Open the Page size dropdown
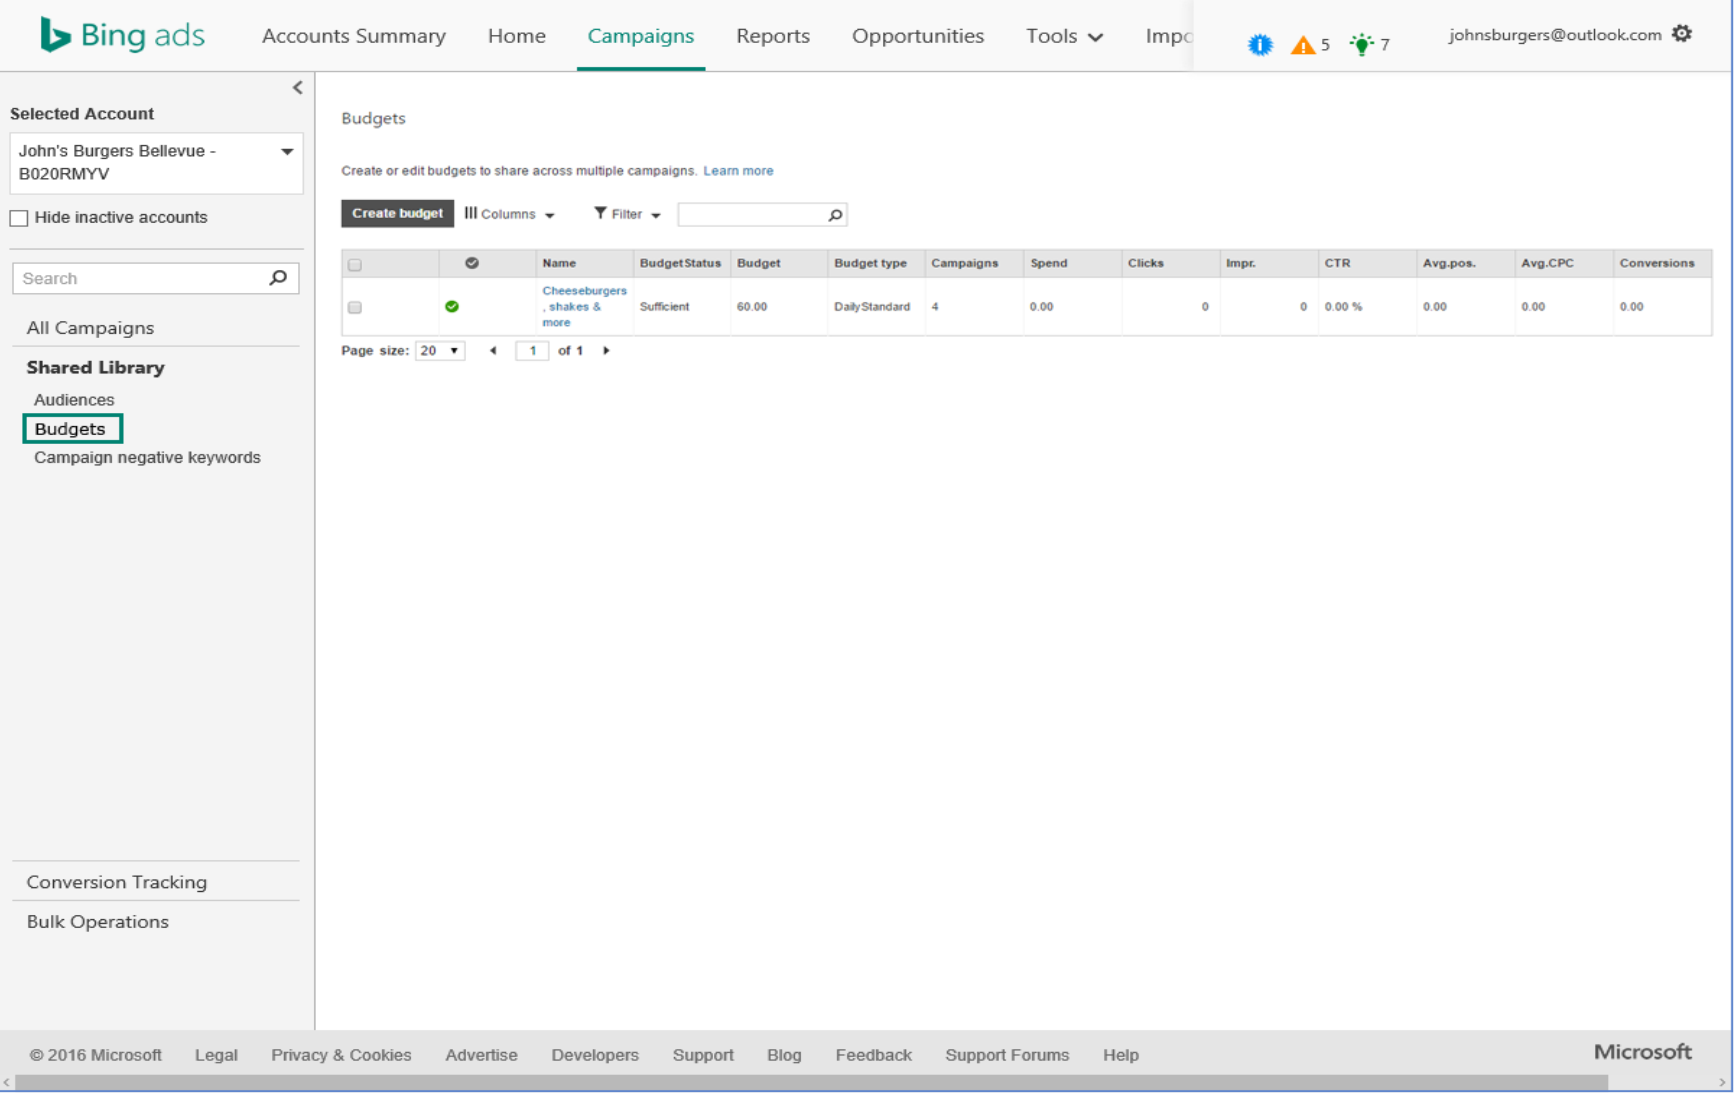Screen dimensions: 1735x1094 pos(440,350)
